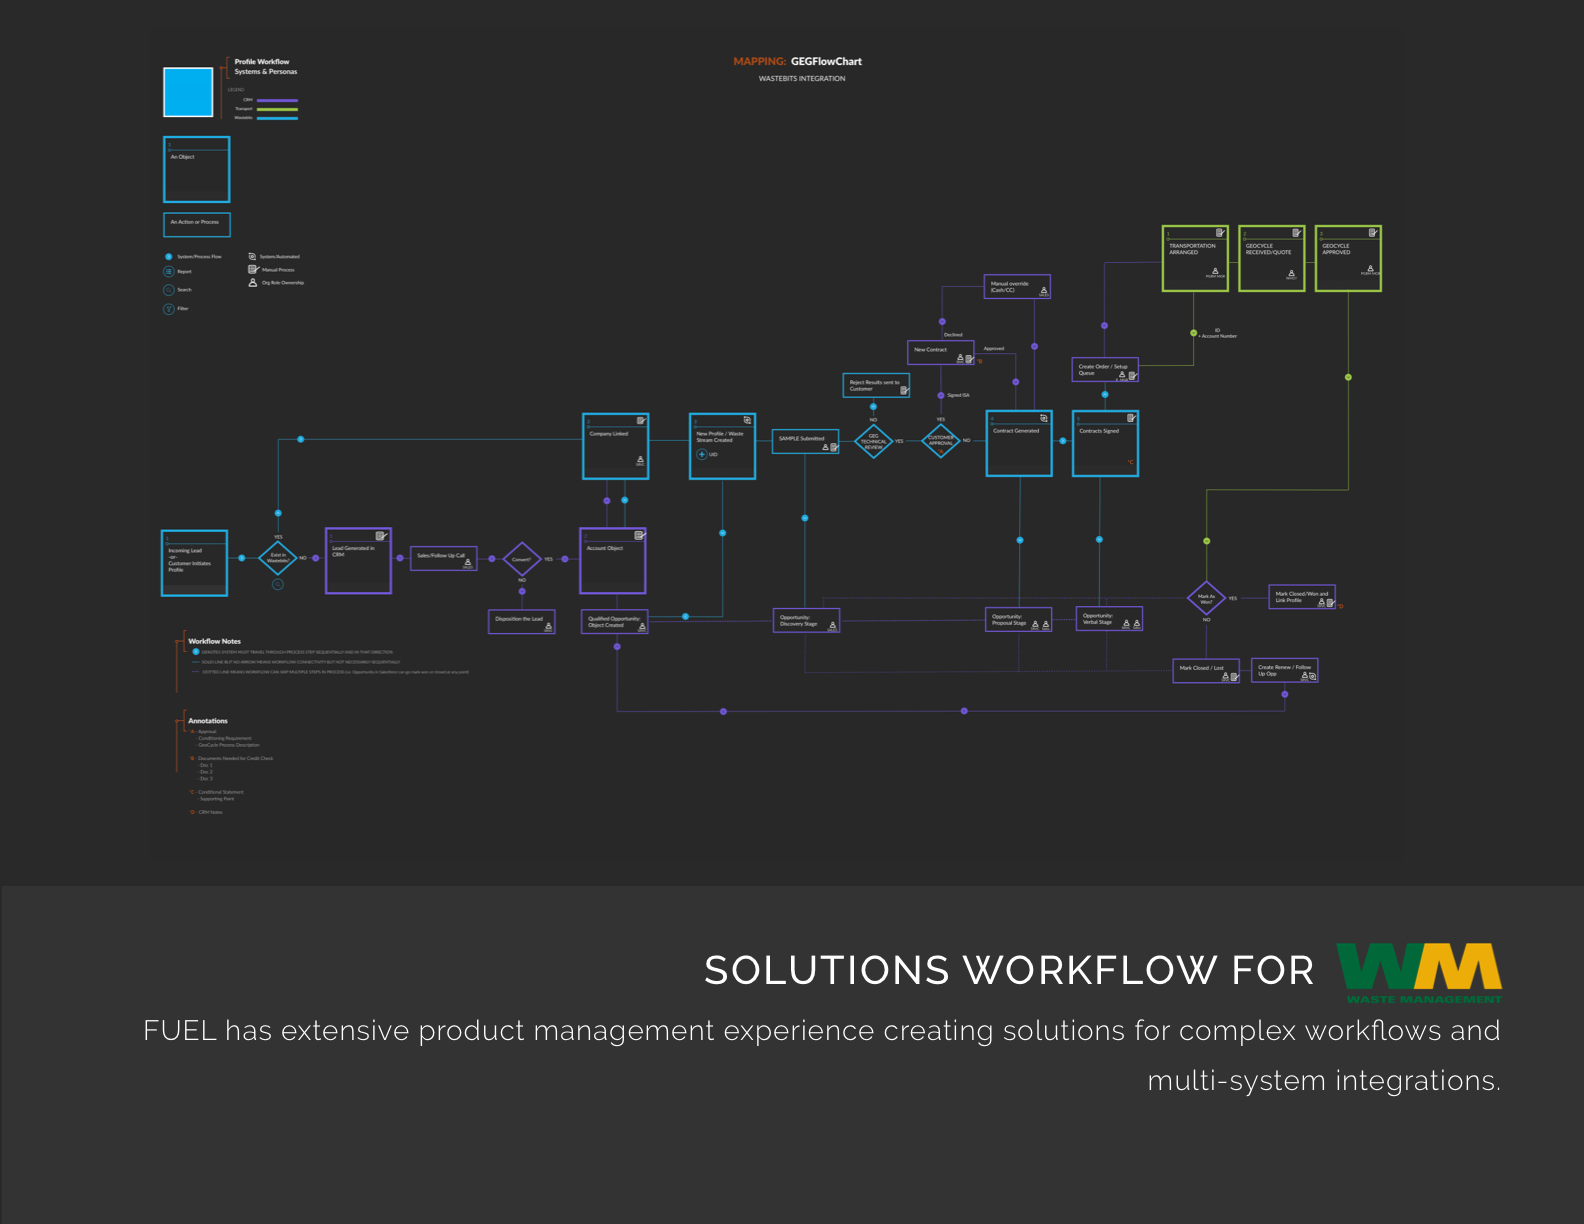Select the Mark As Won? decision diamond
1584x1224 pixels.
1206,598
